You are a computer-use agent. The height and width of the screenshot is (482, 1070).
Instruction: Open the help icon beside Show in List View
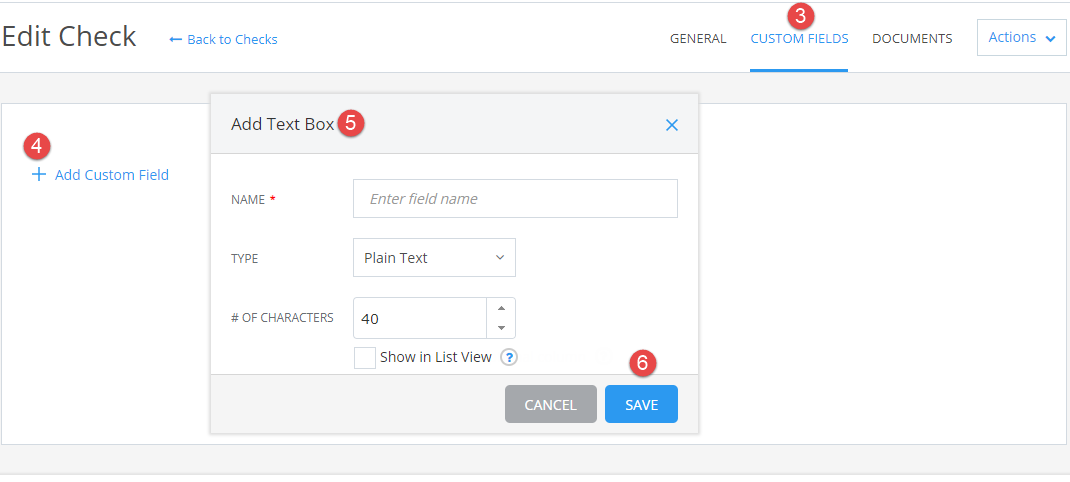coord(508,357)
